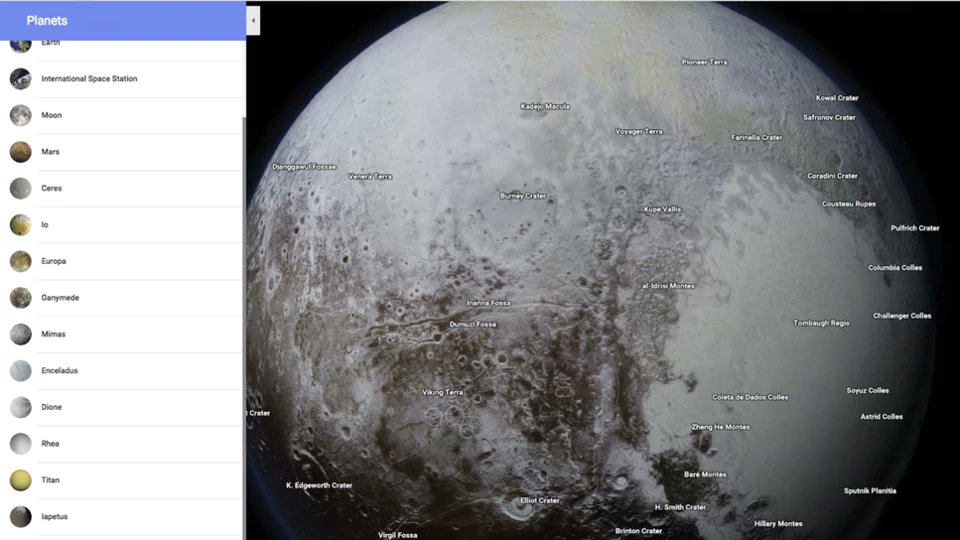The width and height of the screenshot is (960, 540).
Task: Click the Soyuz Colles label
Action: 868,391
